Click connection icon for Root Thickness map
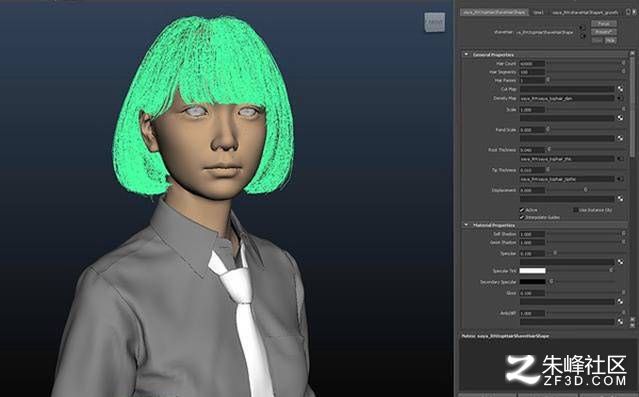 pyautogui.click(x=620, y=159)
